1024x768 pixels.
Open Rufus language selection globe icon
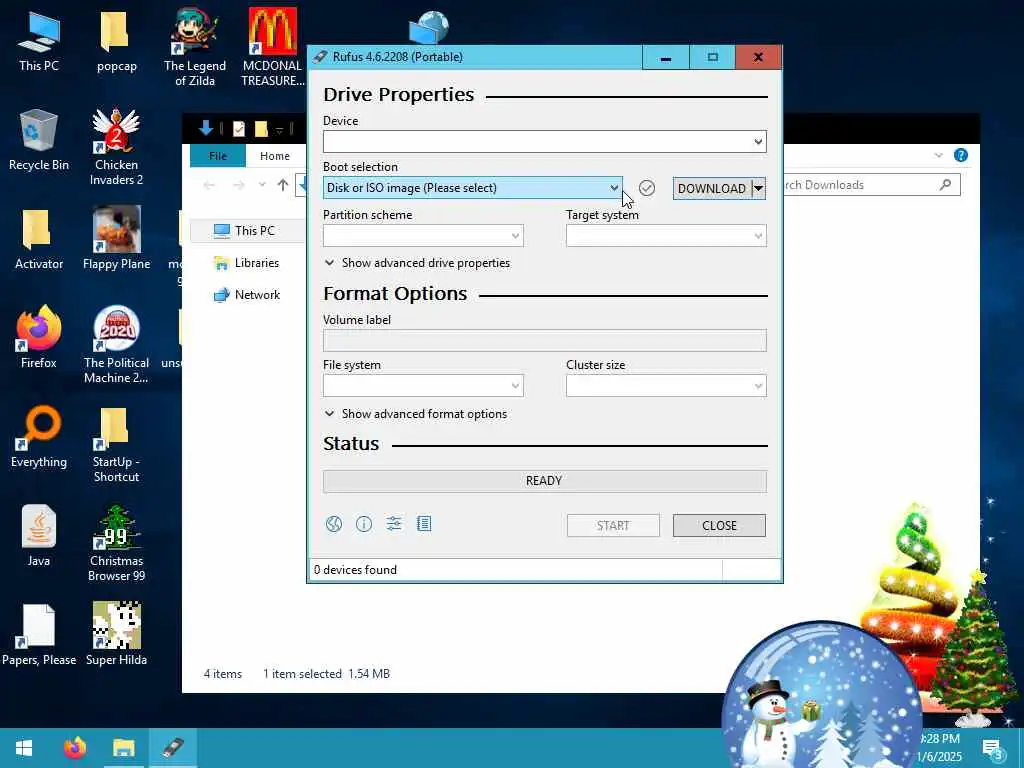point(334,524)
